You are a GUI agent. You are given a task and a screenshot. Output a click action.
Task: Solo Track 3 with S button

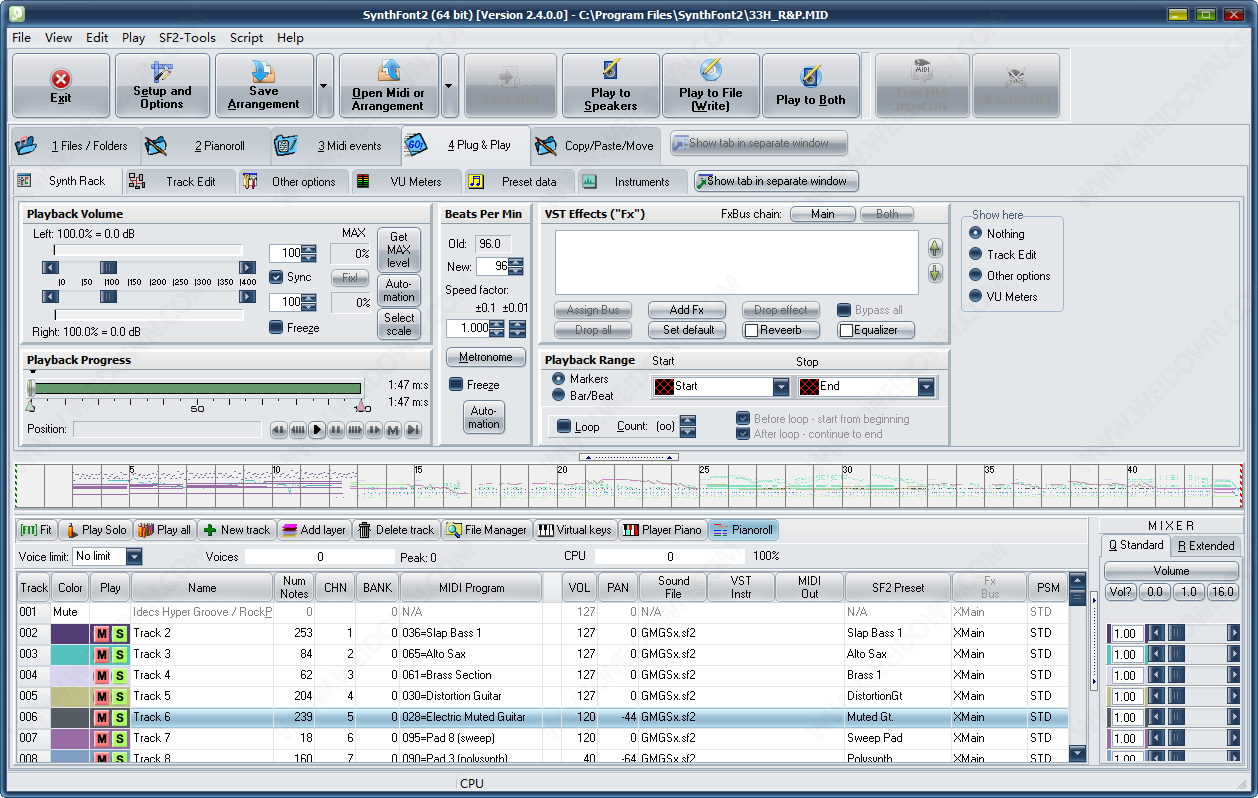pos(119,654)
